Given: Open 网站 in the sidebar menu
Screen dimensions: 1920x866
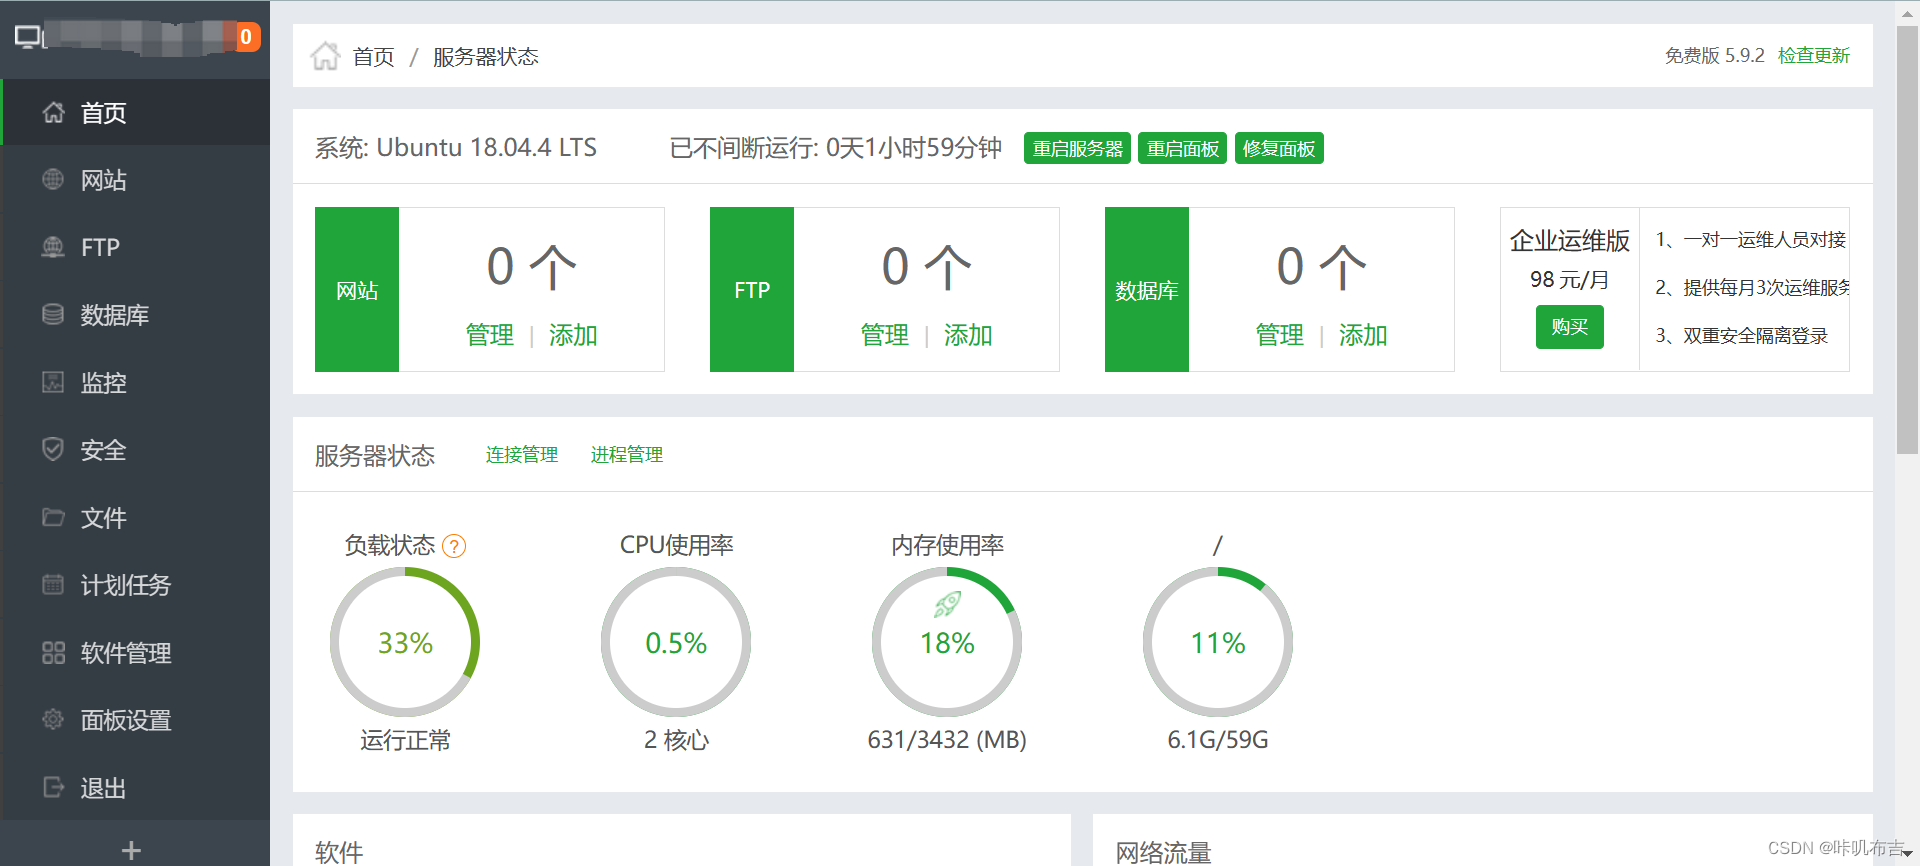Looking at the screenshot, I should coord(135,180).
